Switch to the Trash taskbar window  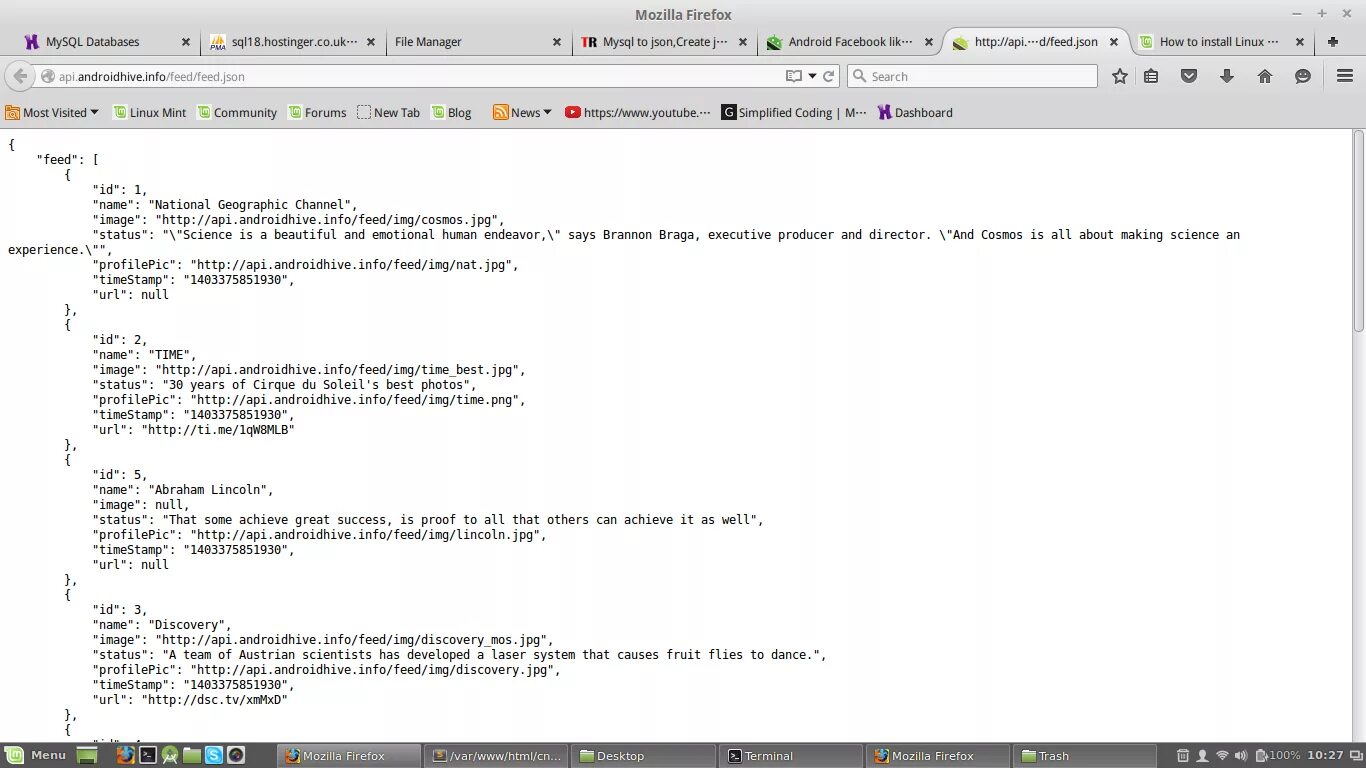(1085, 756)
